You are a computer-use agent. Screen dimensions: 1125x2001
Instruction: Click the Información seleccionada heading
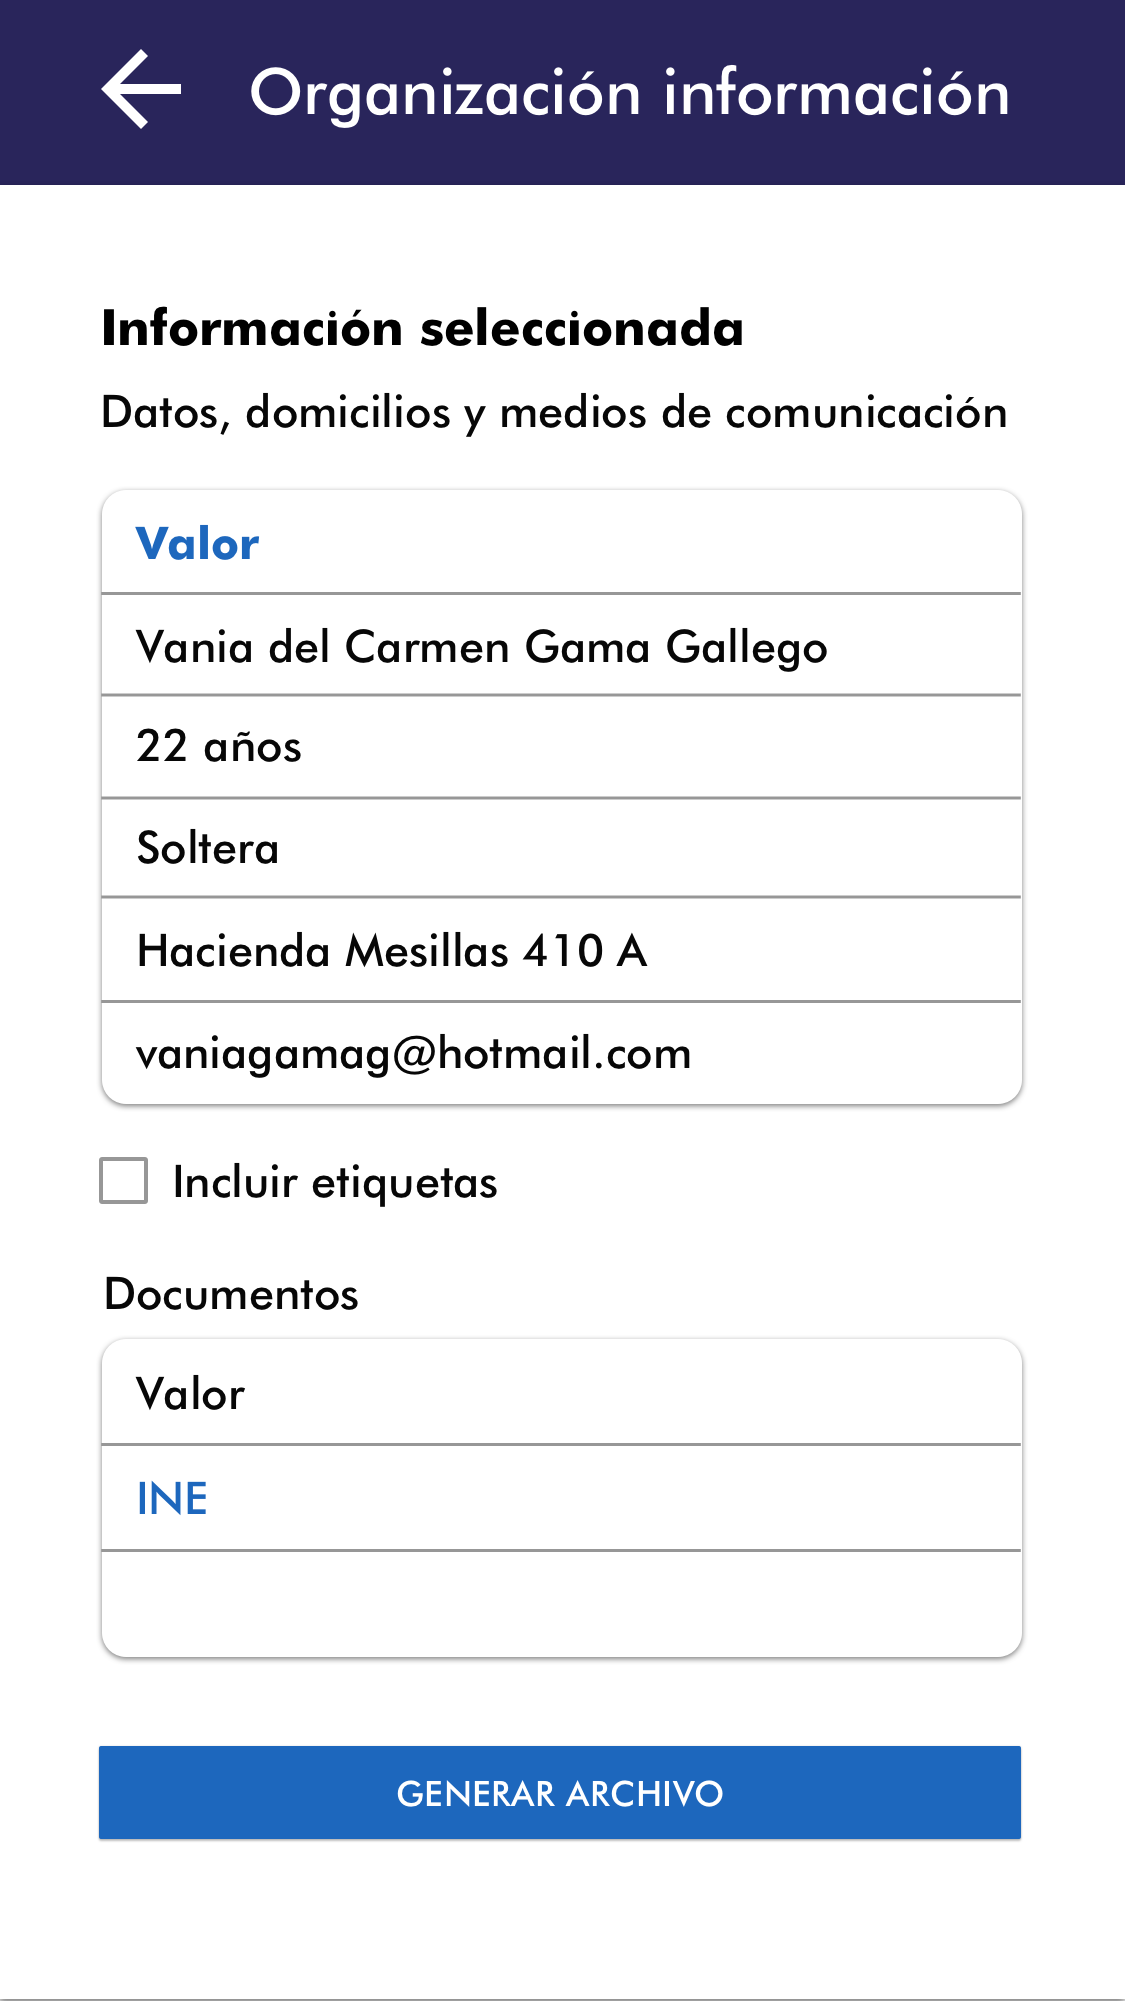pyautogui.click(x=423, y=328)
